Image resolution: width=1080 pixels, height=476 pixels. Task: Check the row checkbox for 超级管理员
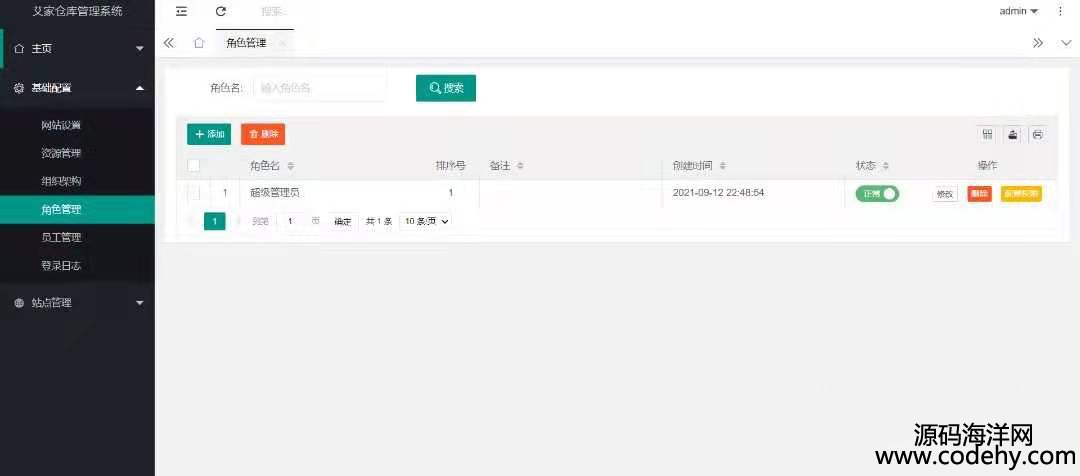pos(194,193)
